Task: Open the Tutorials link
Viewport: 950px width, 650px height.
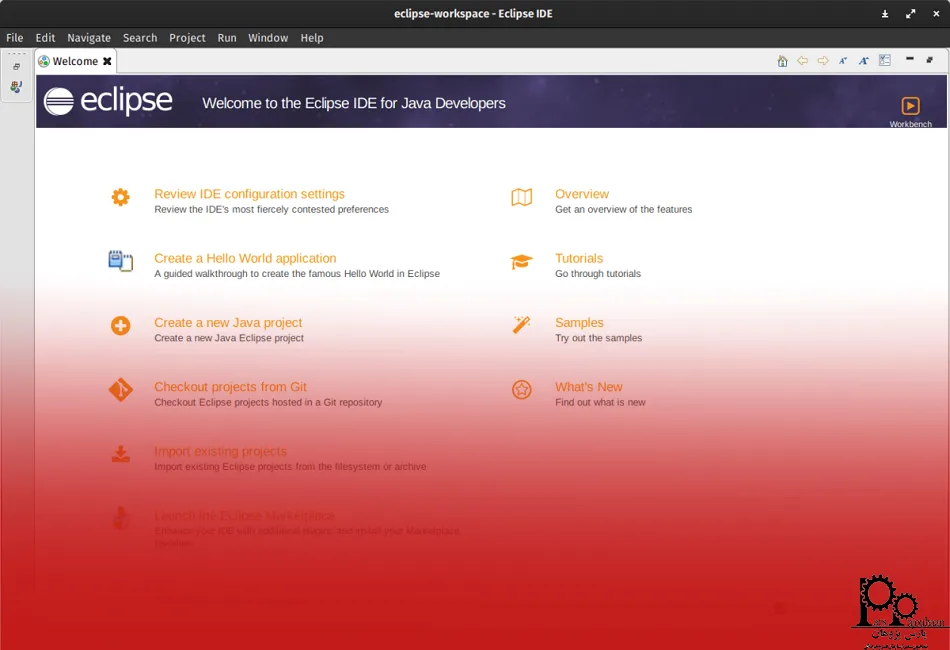Action: click(579, 258)
